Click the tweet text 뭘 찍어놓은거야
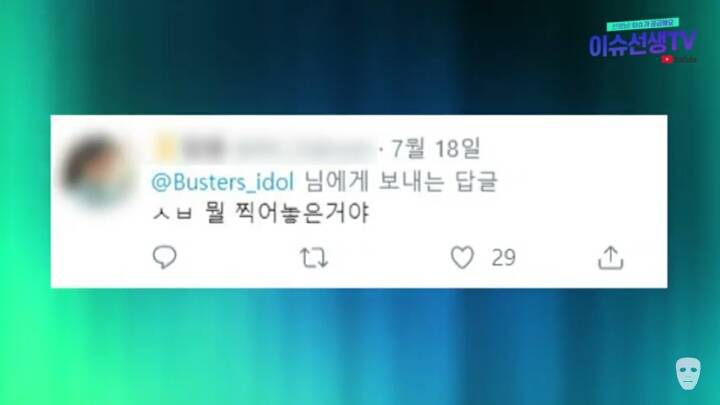 pyautogui.click(x=287, y=213)
